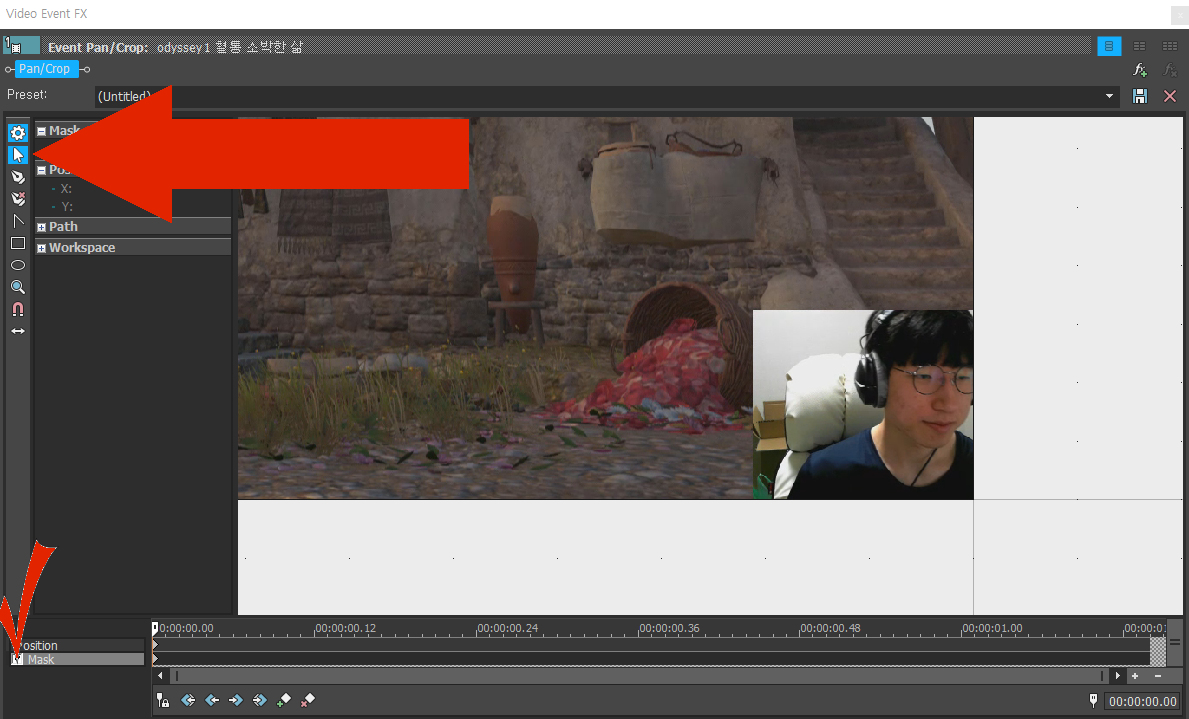This screenshot has width=1189, height=719.
Task: Expand the Workspace section
Action: click(42, 248)
